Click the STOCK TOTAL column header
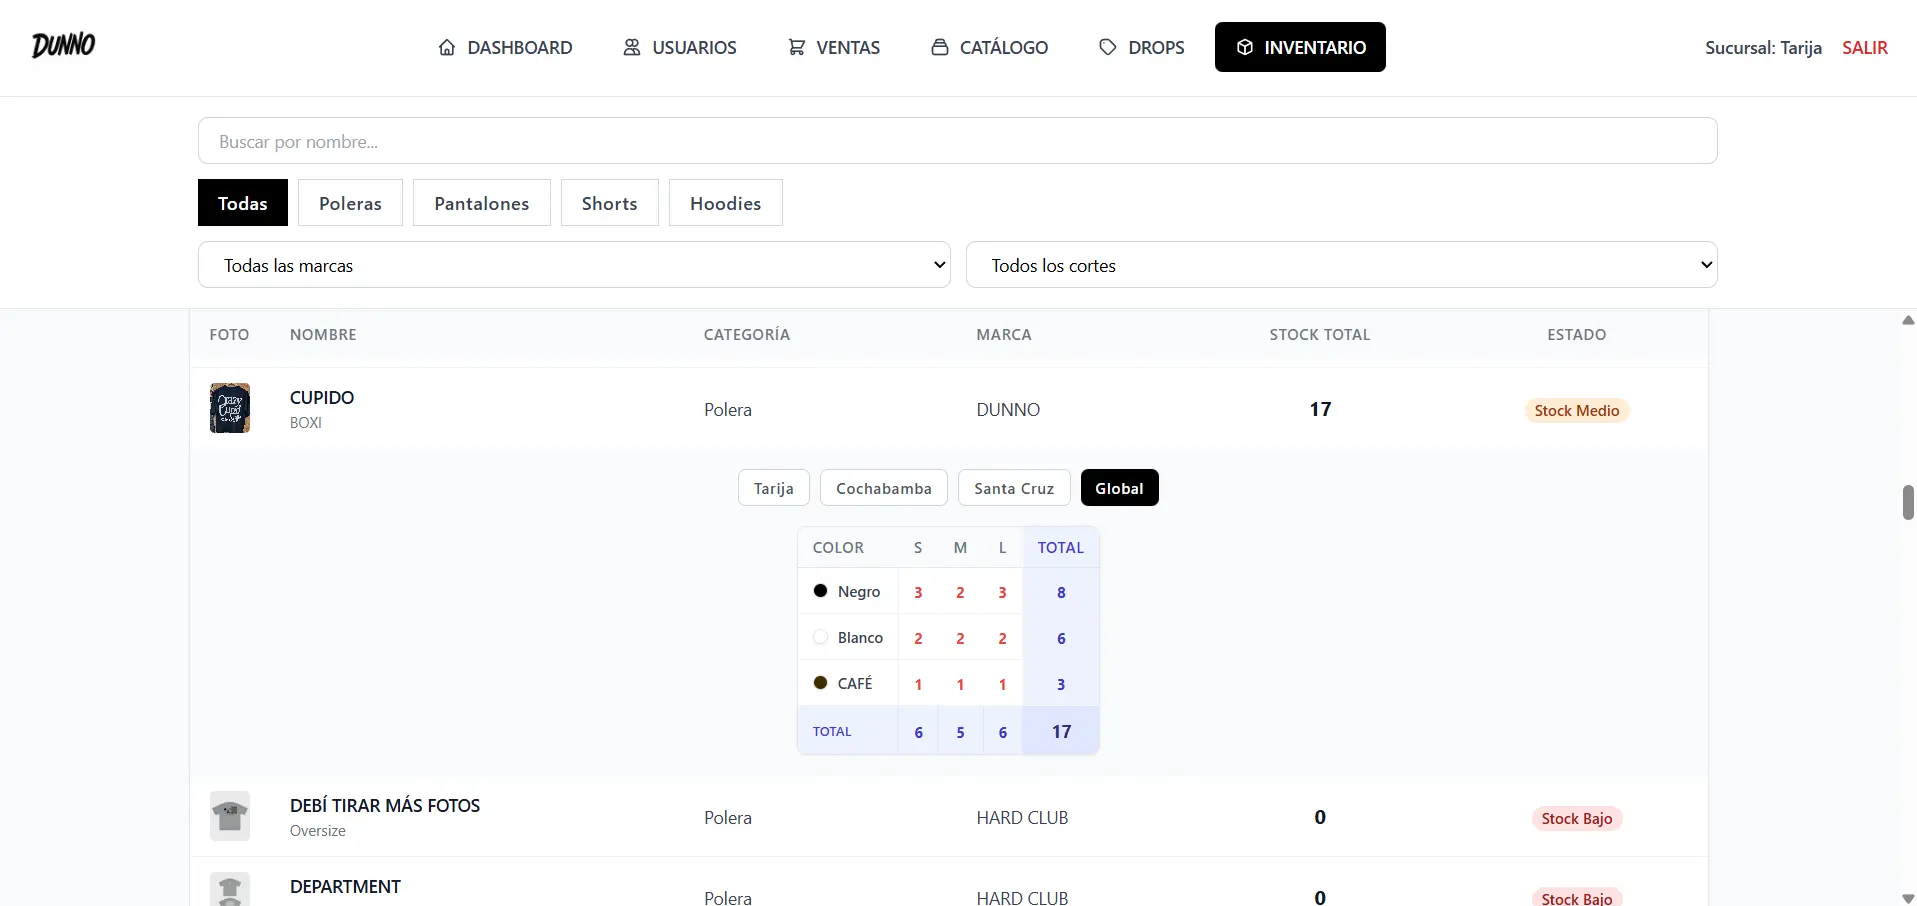The height and width of the screenshot is (906, 1917). (x=1320, y=334)
